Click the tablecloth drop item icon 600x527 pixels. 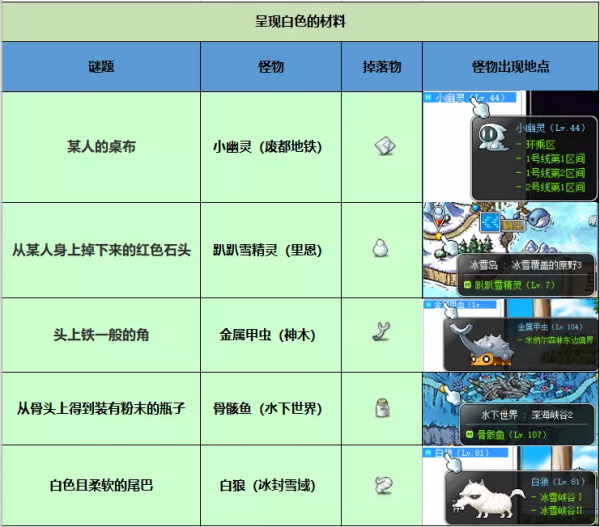click(385, 146)
